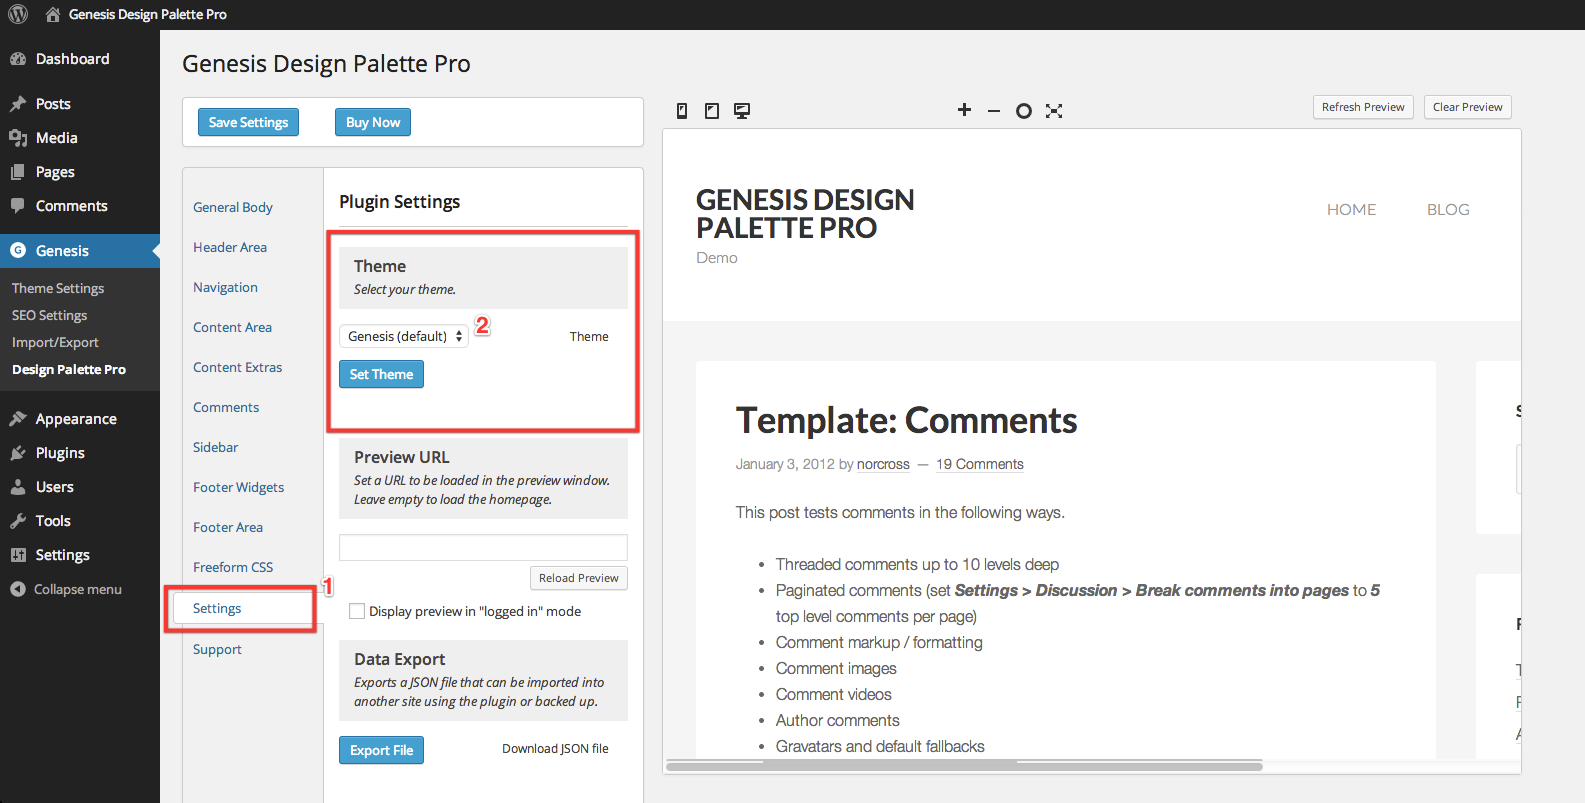This screenshot has width=1585, height=803.
Task: Click the Appearance paintbrush icon
Action: [18, 419]
